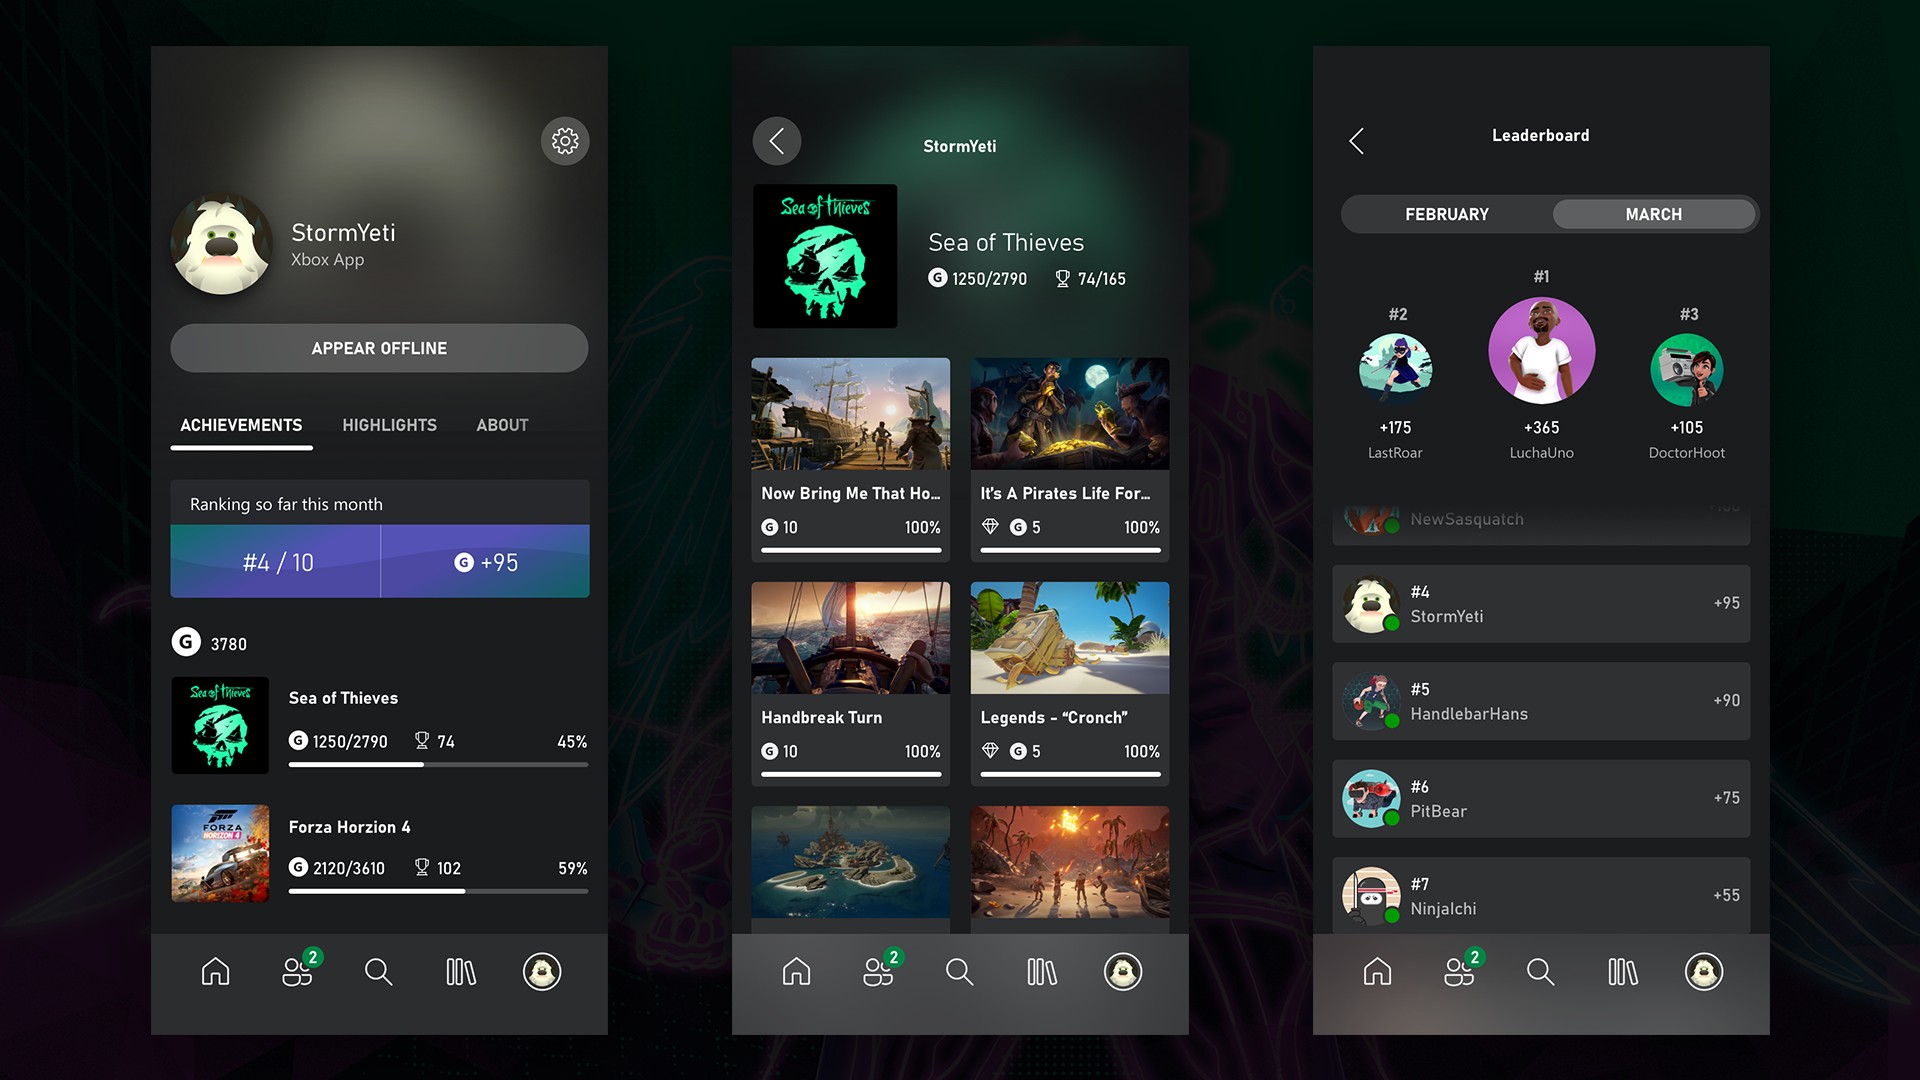1920x1080 pixels.
Task: Switch to HIGHLIGHTS tab on profile
Action: (388, 425)
